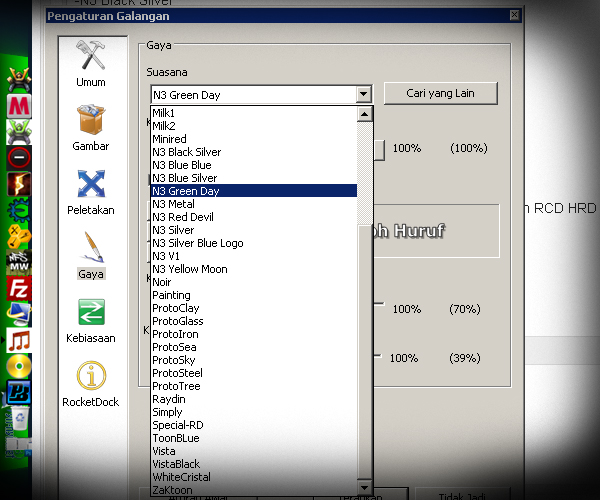
Task: Pick the Special-RD theme
Action: 254,425
